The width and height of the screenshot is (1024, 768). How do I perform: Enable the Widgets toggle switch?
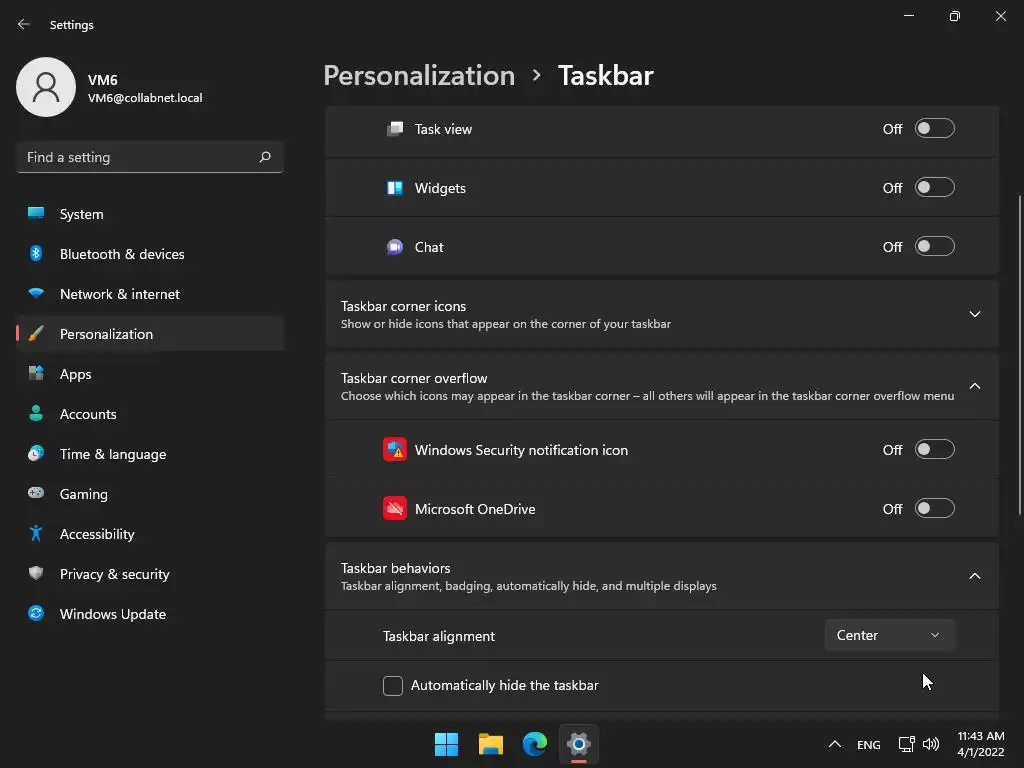(x=935, y=188)
